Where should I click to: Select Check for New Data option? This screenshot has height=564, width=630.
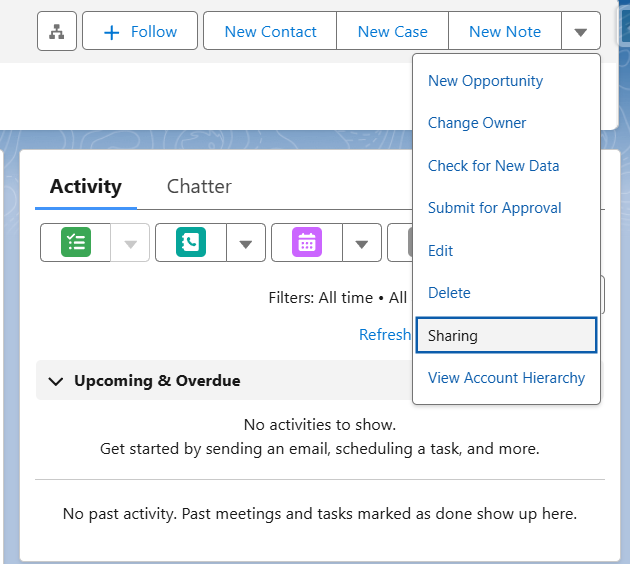tap(493, 166)
